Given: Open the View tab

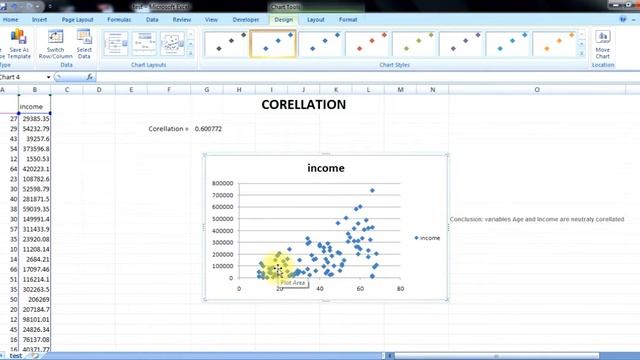Looking at the screenshot, I should 211,20.
